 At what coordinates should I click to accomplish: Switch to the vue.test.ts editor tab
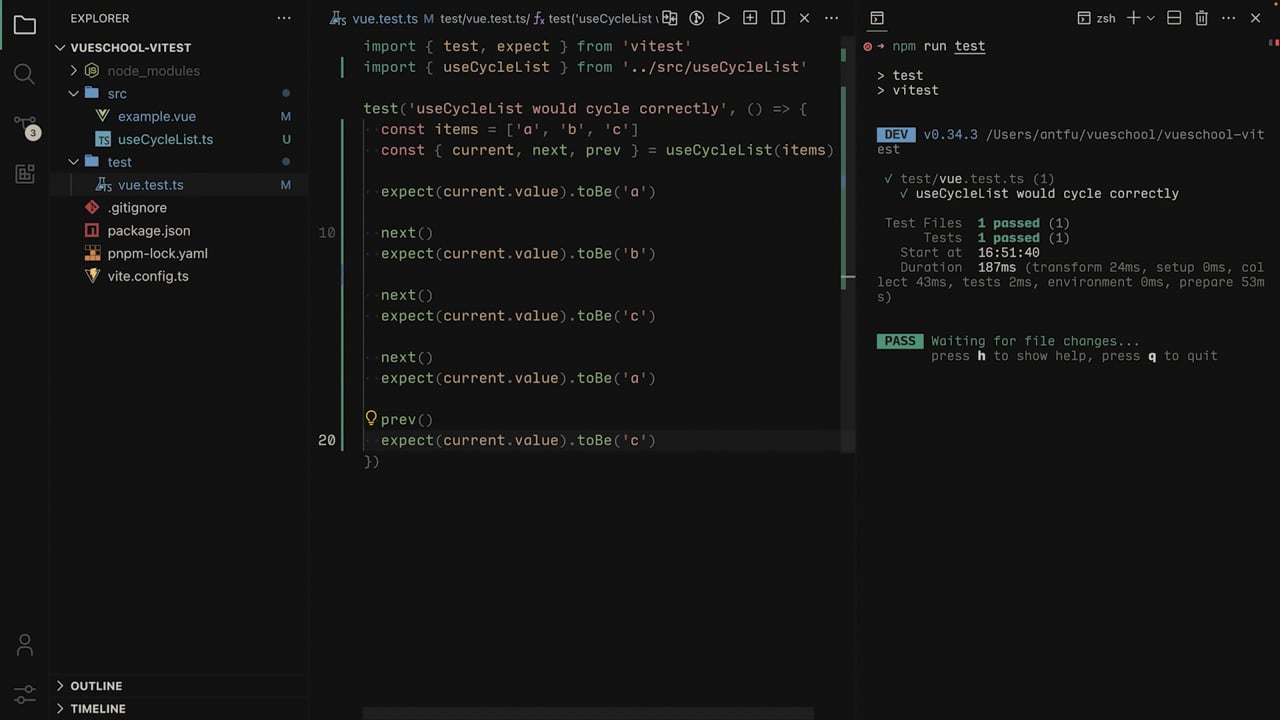coord(385,18)
